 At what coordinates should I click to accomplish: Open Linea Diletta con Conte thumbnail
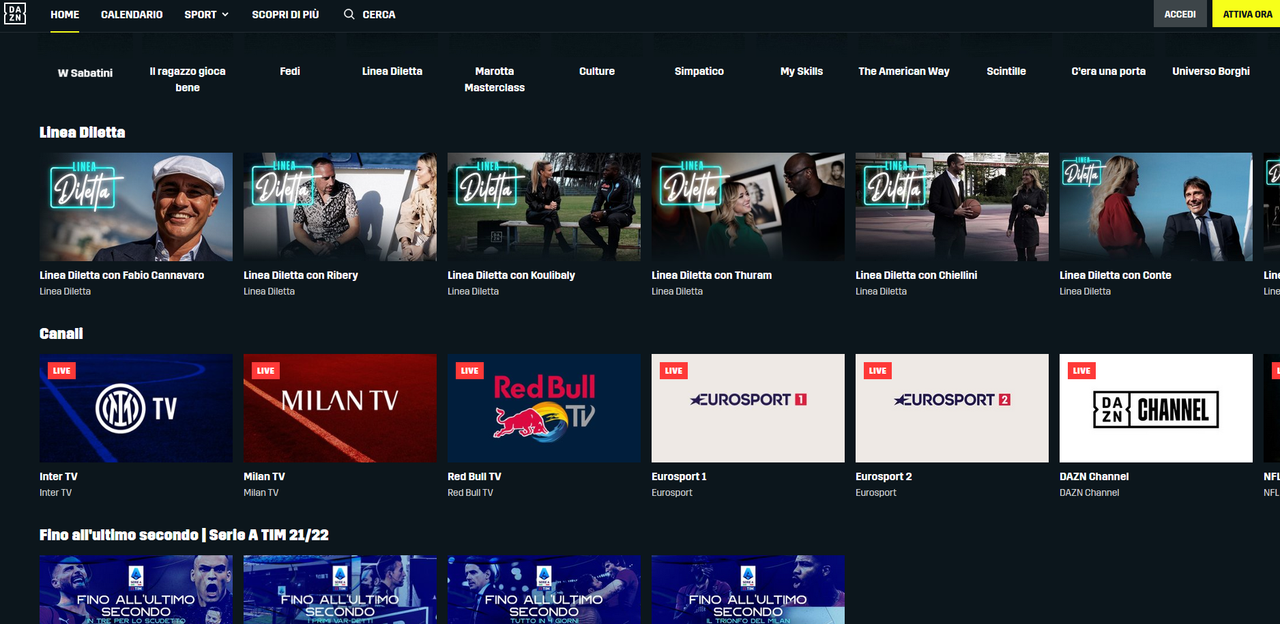pyautogui.click(x=1156, y=207)
